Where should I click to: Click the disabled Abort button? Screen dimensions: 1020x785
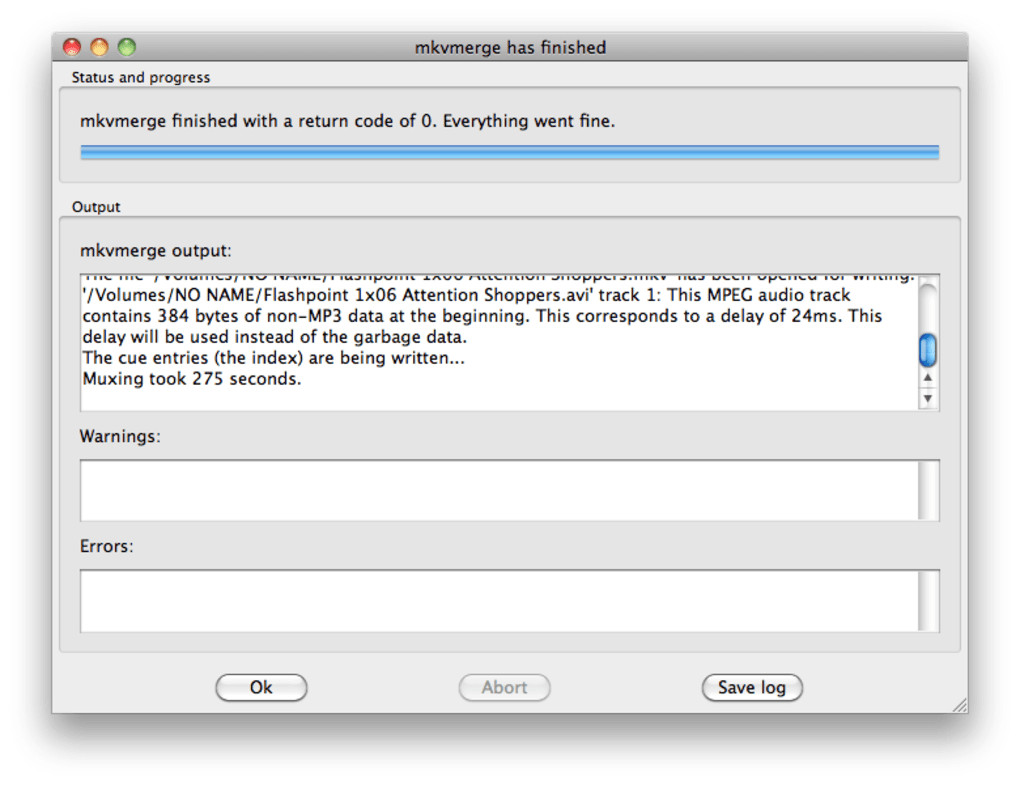coord(504,687)
